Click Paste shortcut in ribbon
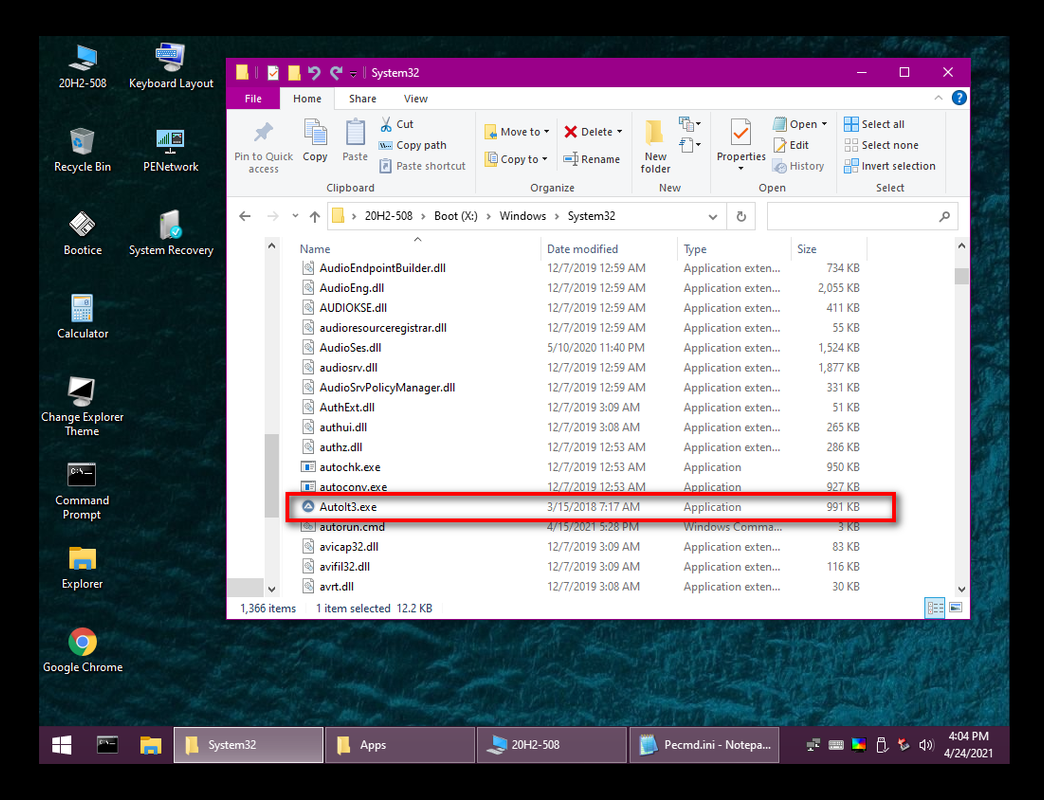 point(422,166)
